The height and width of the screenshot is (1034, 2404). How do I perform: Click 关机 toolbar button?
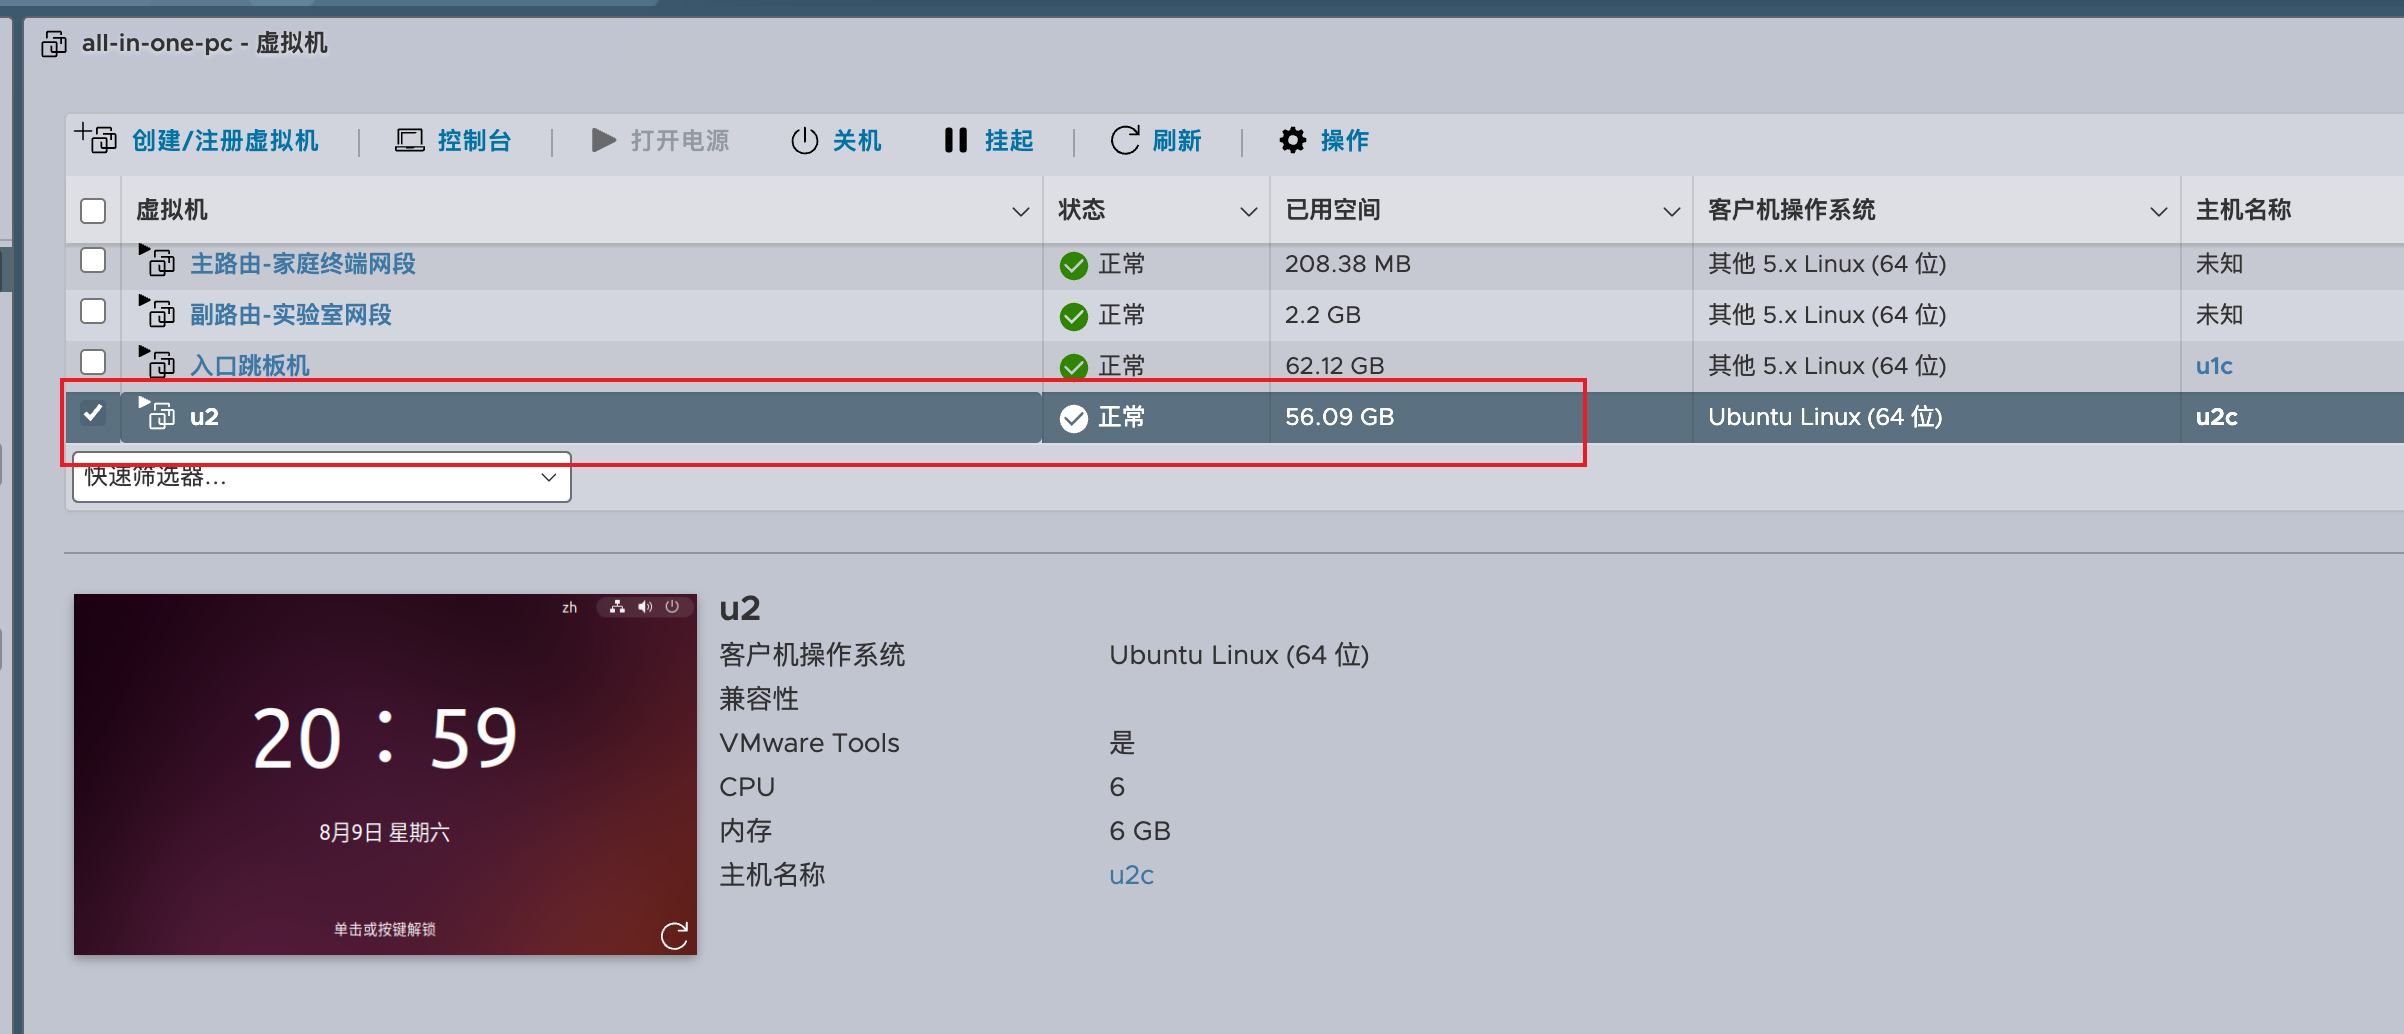[x=836, y=140]
